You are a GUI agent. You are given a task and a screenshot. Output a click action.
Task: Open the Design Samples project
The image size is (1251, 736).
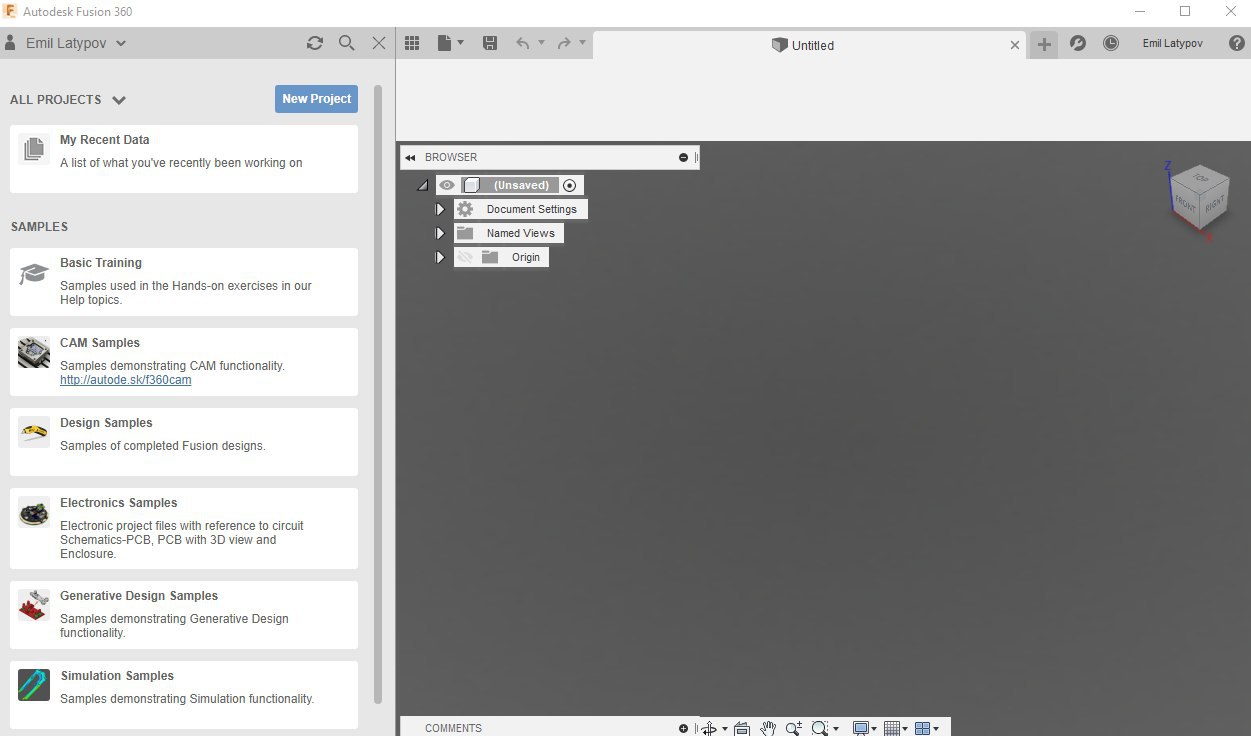point(184,442)
